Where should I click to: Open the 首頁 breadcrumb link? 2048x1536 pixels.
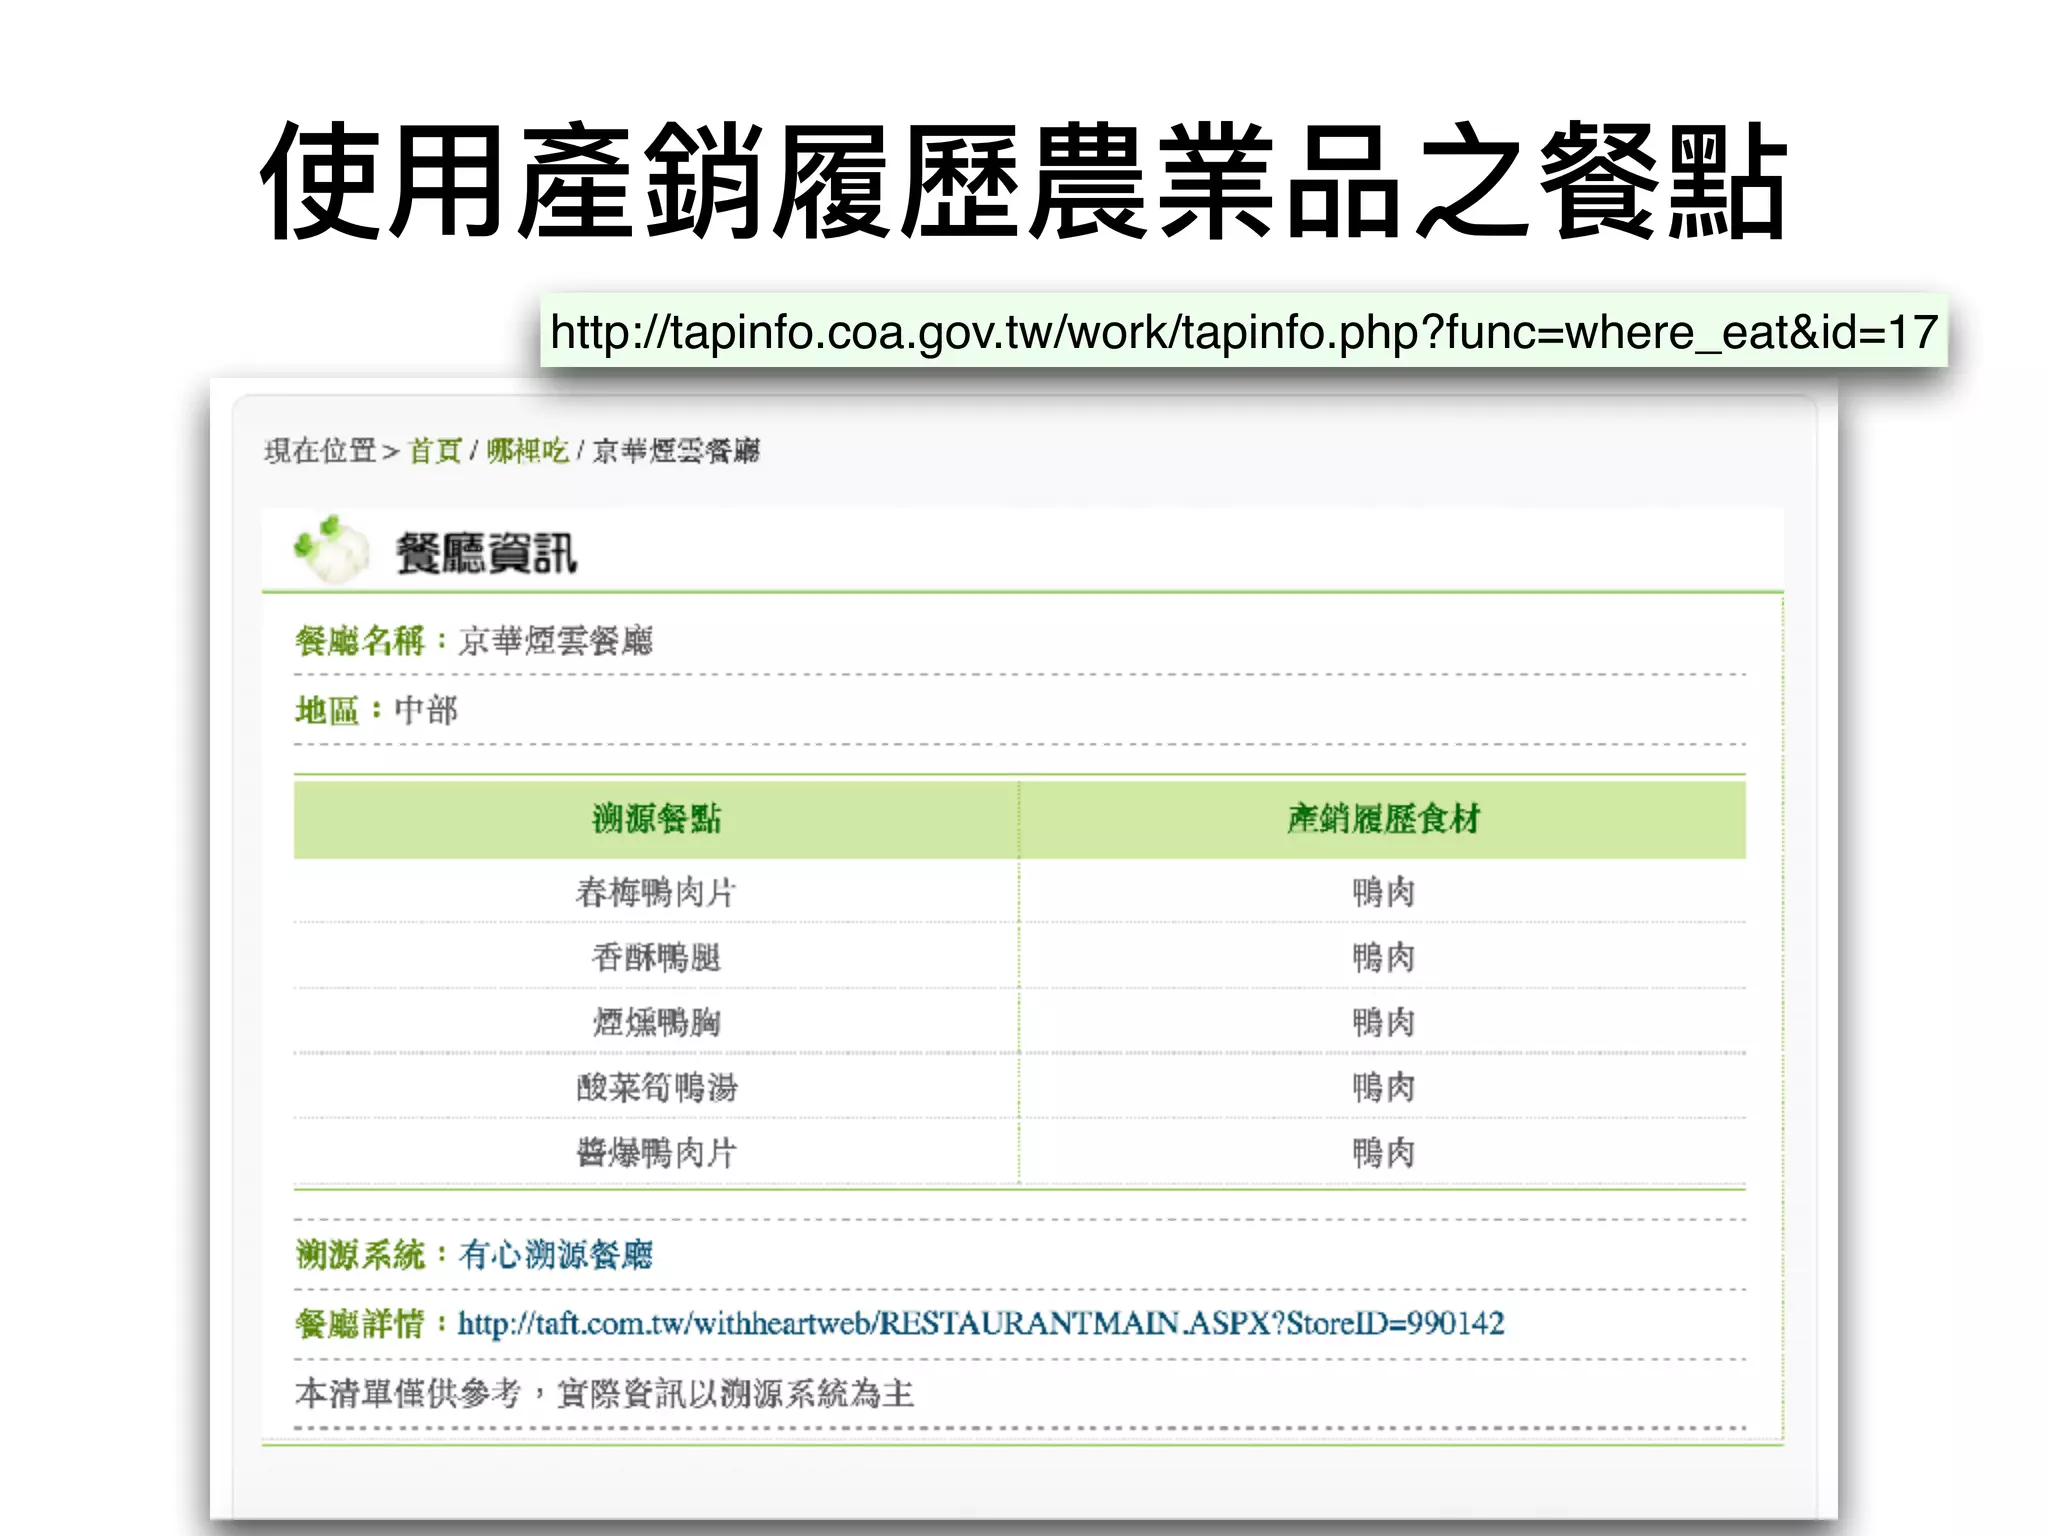(435, 451)
